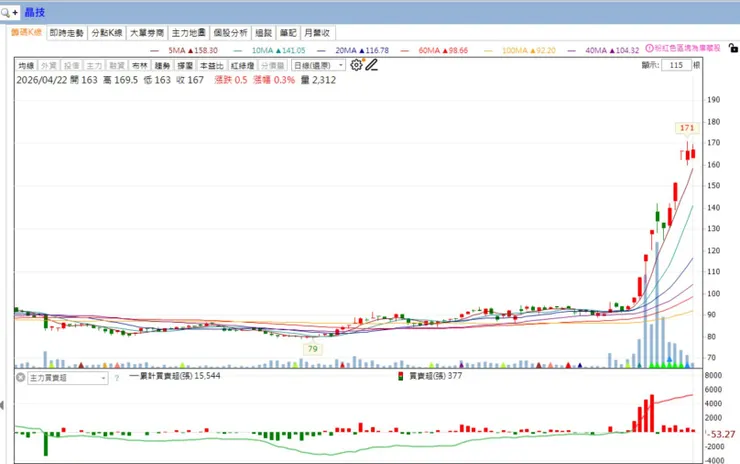
Task: Click the 晶技 stock name title
Action: (34, 12)
